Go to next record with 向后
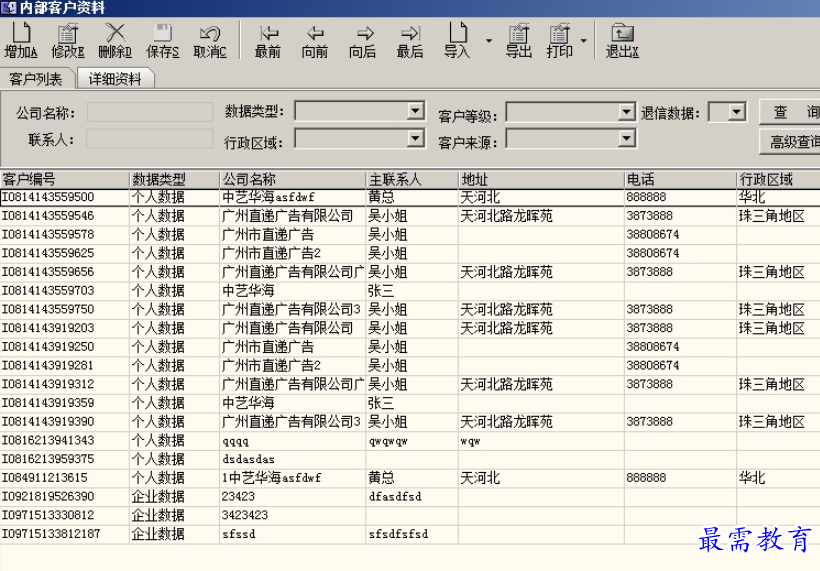 tap(362, 40)
